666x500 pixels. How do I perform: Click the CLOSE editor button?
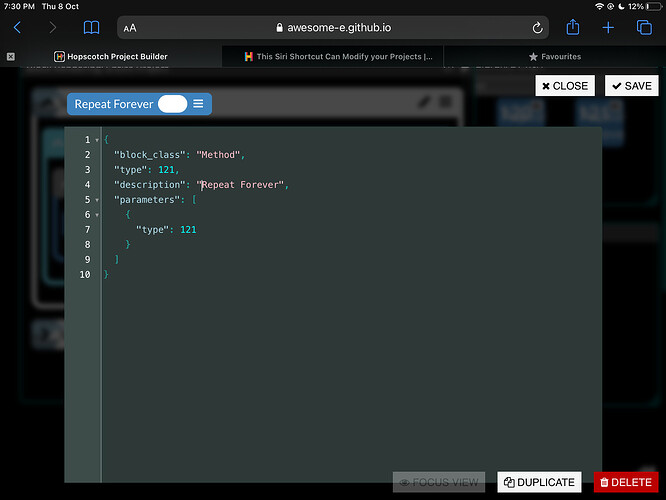tap(565, 86)
